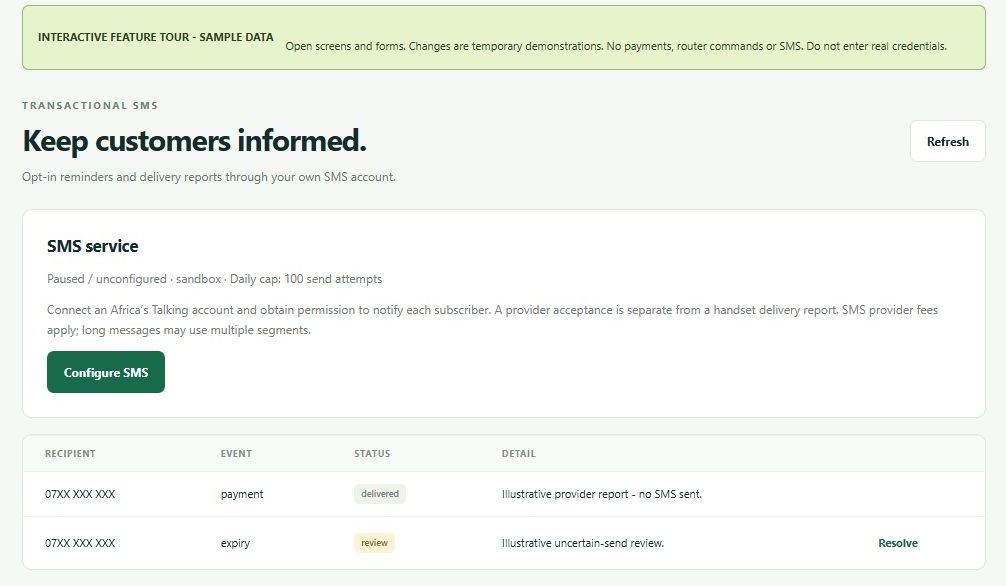
Task: Click the 'INTERACTIVE FEATURE TOUR - SAMPLE DATA' banner title
Action: point(156,37)
